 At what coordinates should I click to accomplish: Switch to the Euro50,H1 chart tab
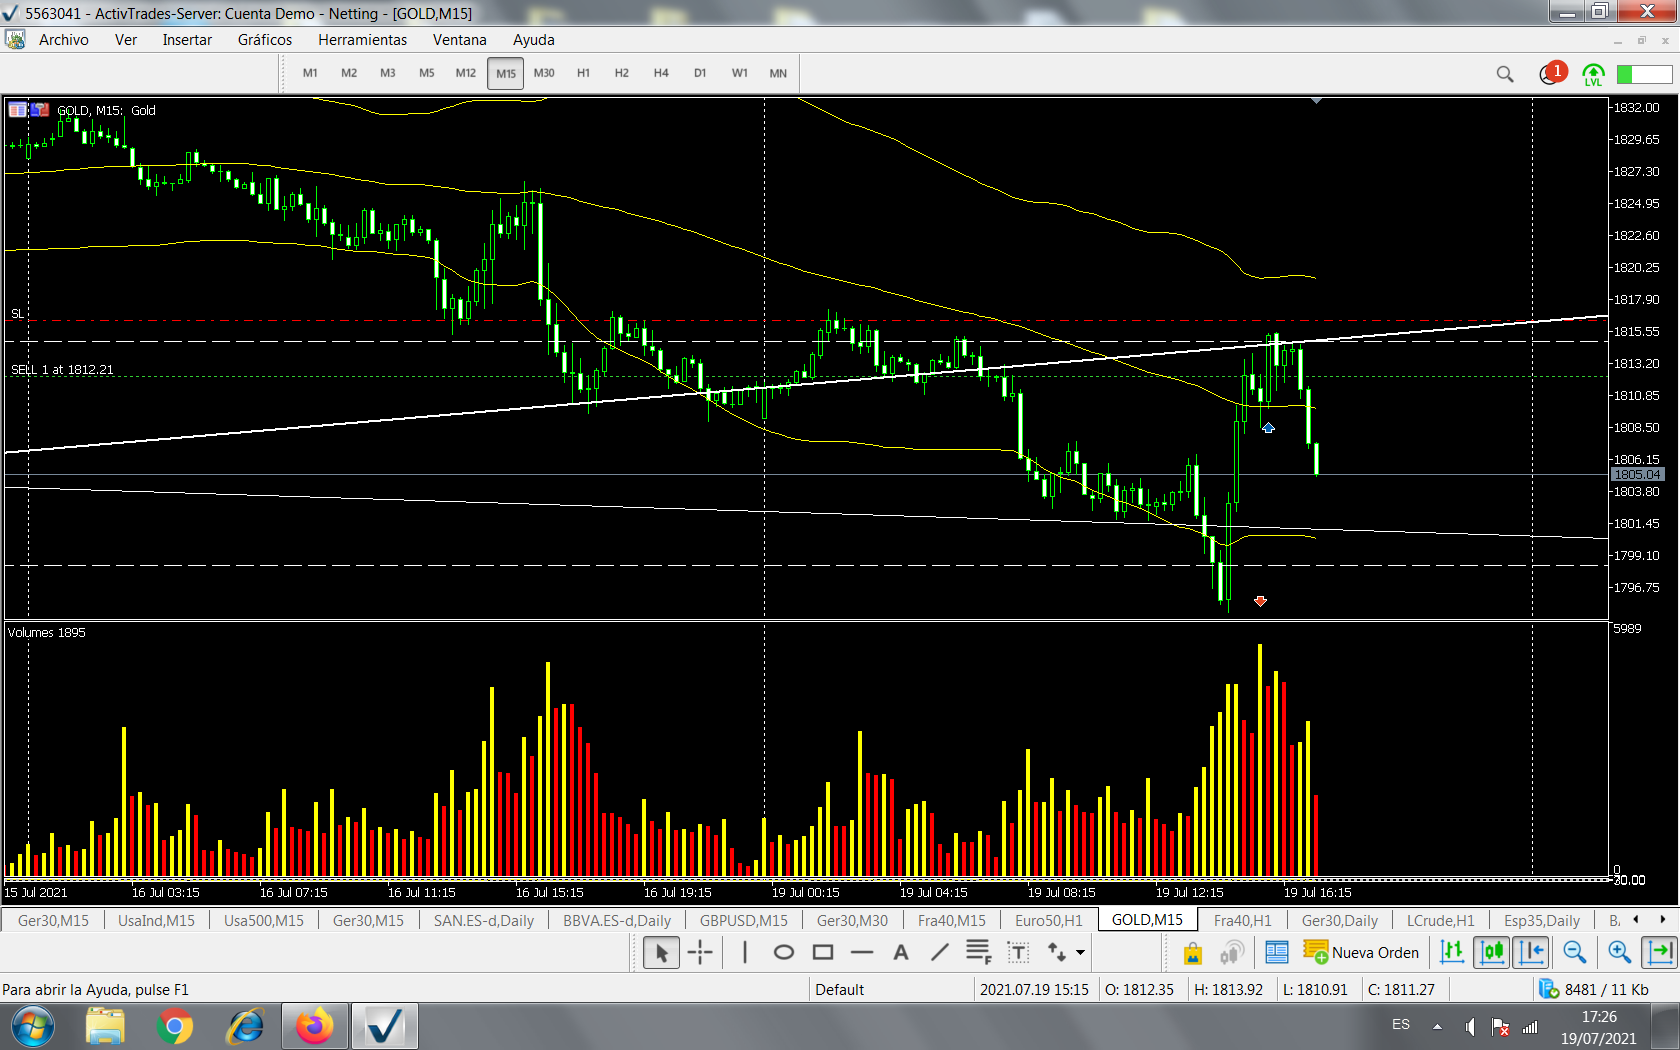coord(1048,920)
